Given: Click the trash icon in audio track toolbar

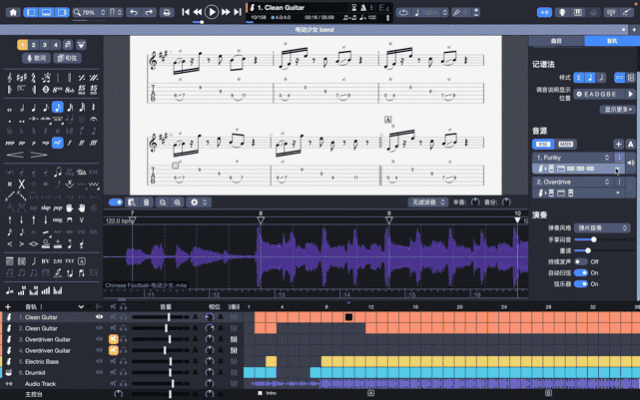Looking at the screenshot, I should pos(146,202).
